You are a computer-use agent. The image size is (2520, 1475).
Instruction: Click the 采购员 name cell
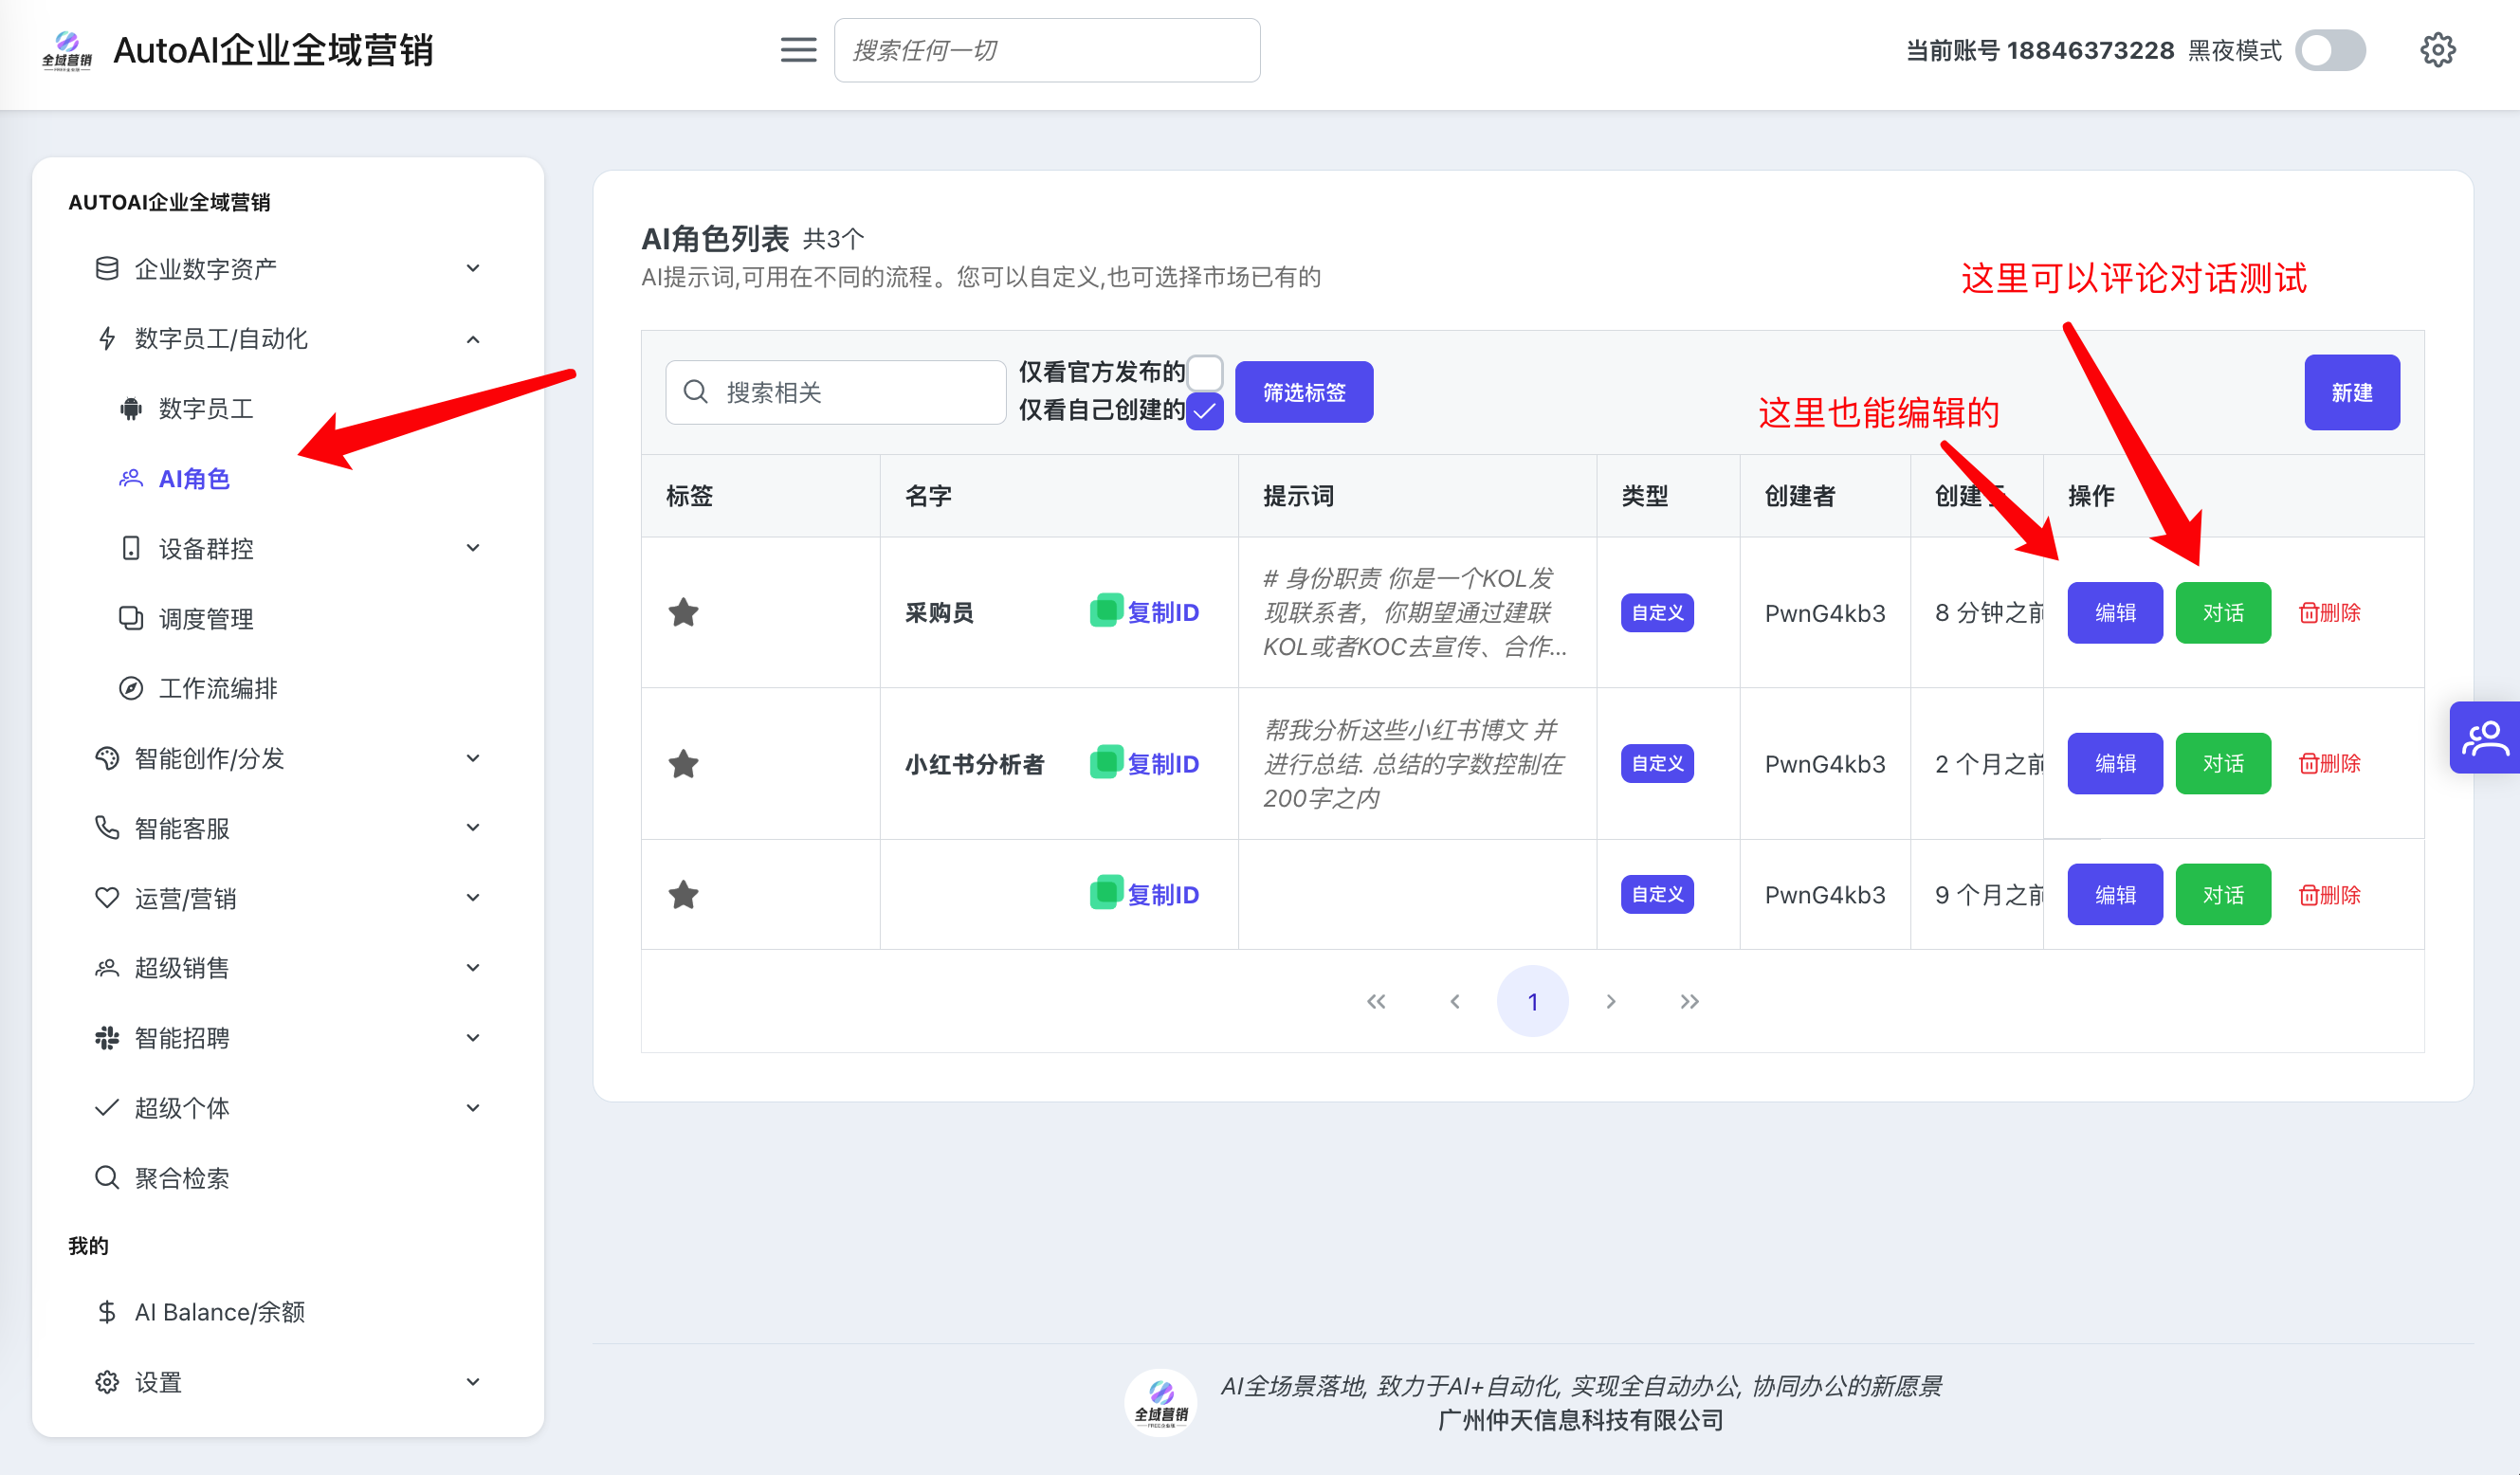tap(939, 612)
